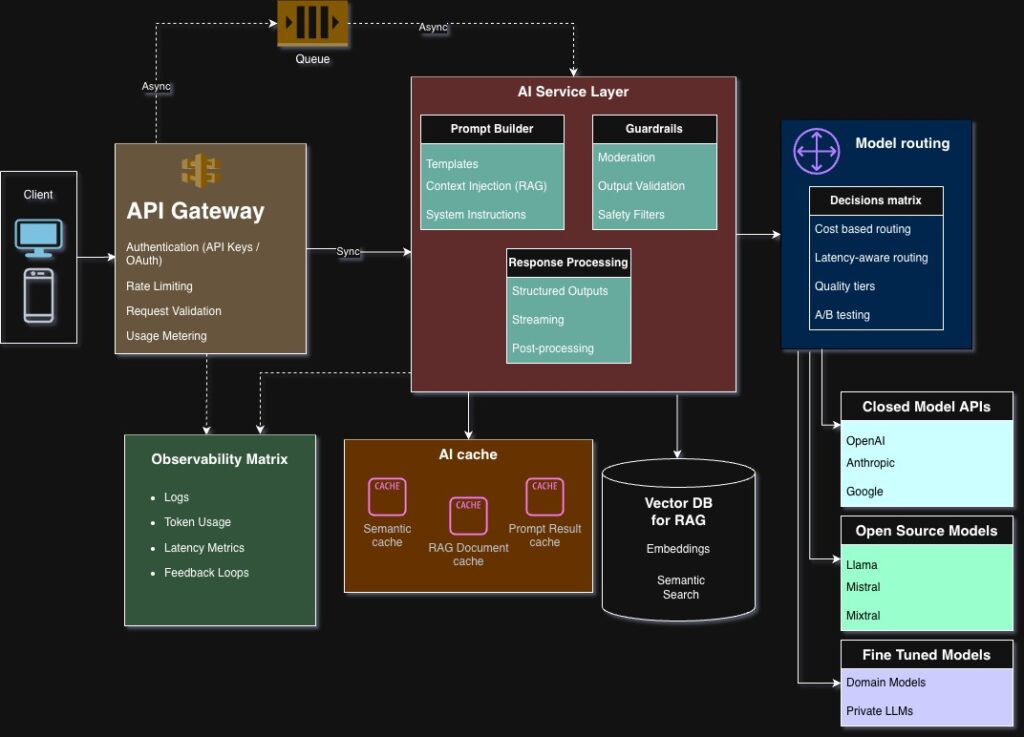Image resolution: width=1024 pixels, height=737 pixels.
Task: Click the Decisions matrix header
Action: 876,200
